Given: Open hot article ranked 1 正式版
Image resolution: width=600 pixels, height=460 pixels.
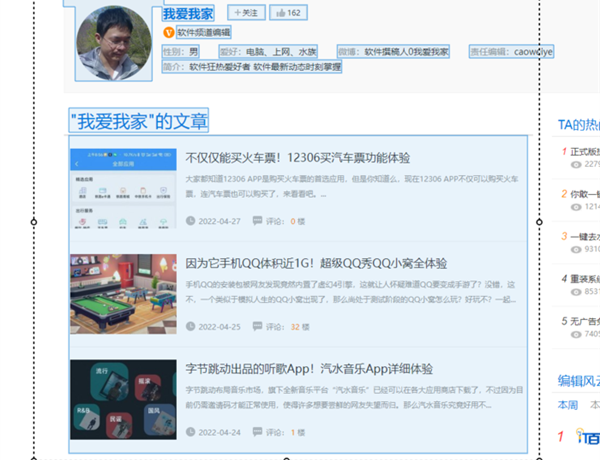Looking at the screenshot, I should 585,152.
